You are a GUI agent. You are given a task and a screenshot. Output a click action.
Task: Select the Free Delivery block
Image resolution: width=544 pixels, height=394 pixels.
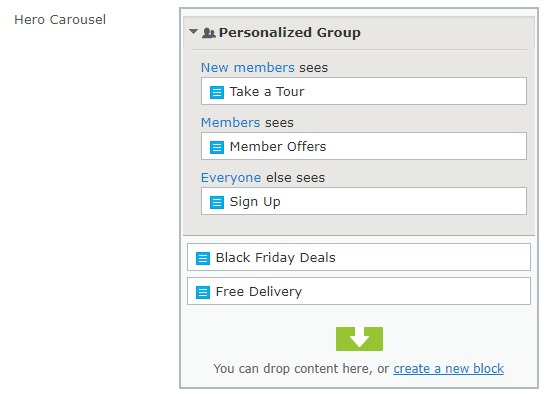click(x=359, y=291)
